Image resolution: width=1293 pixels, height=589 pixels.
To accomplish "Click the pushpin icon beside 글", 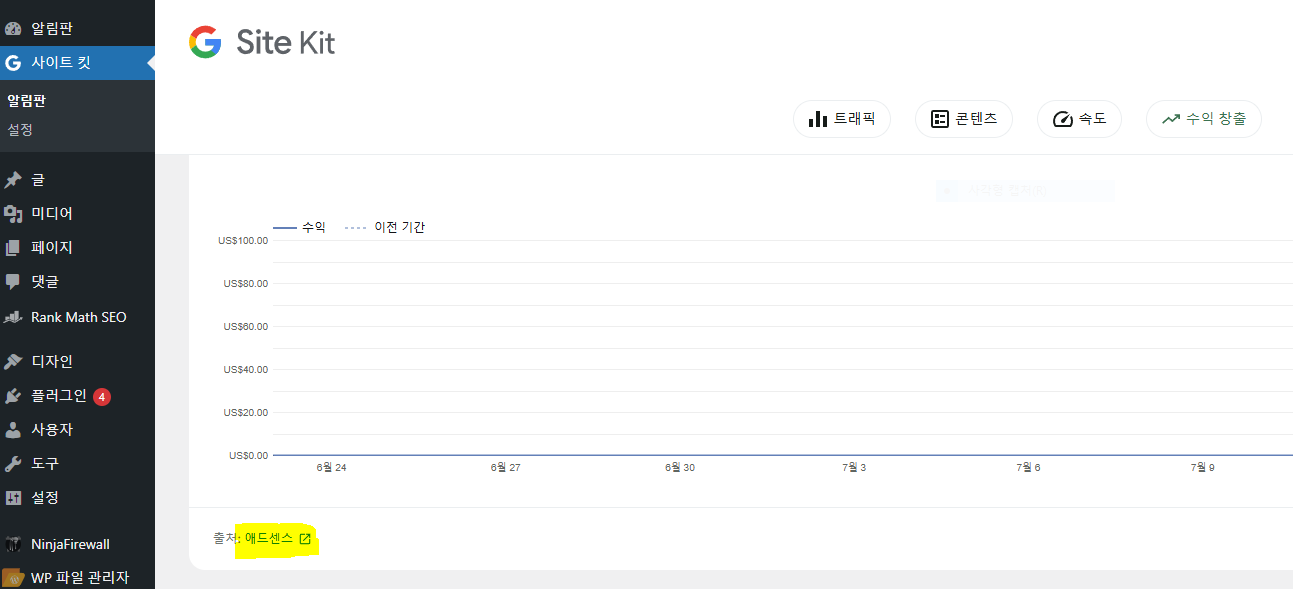I will point(13,180).
